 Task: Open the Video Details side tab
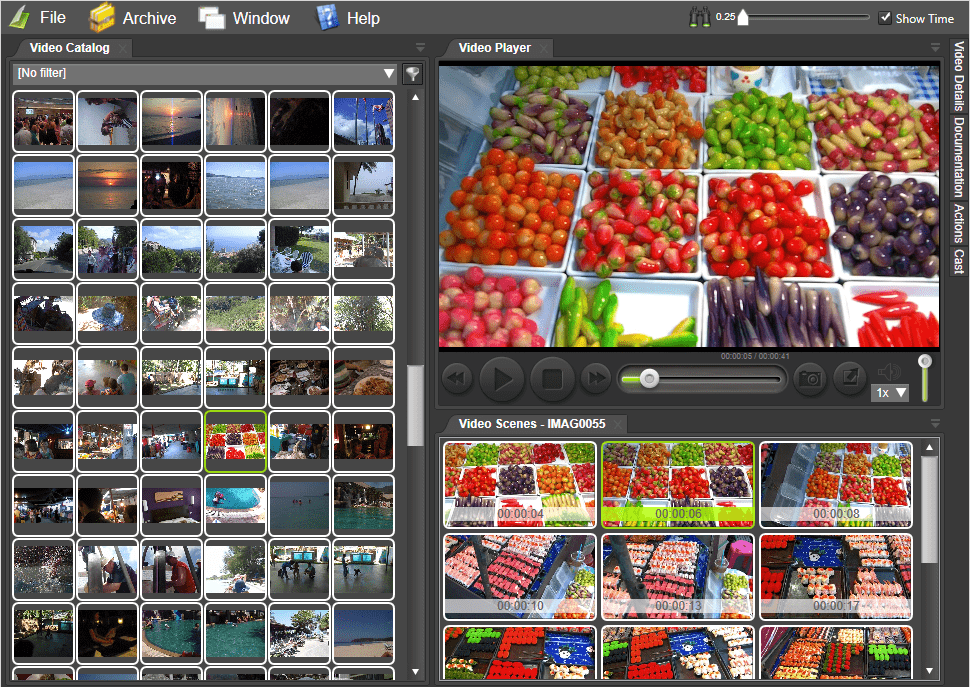(x=958, y=76)
